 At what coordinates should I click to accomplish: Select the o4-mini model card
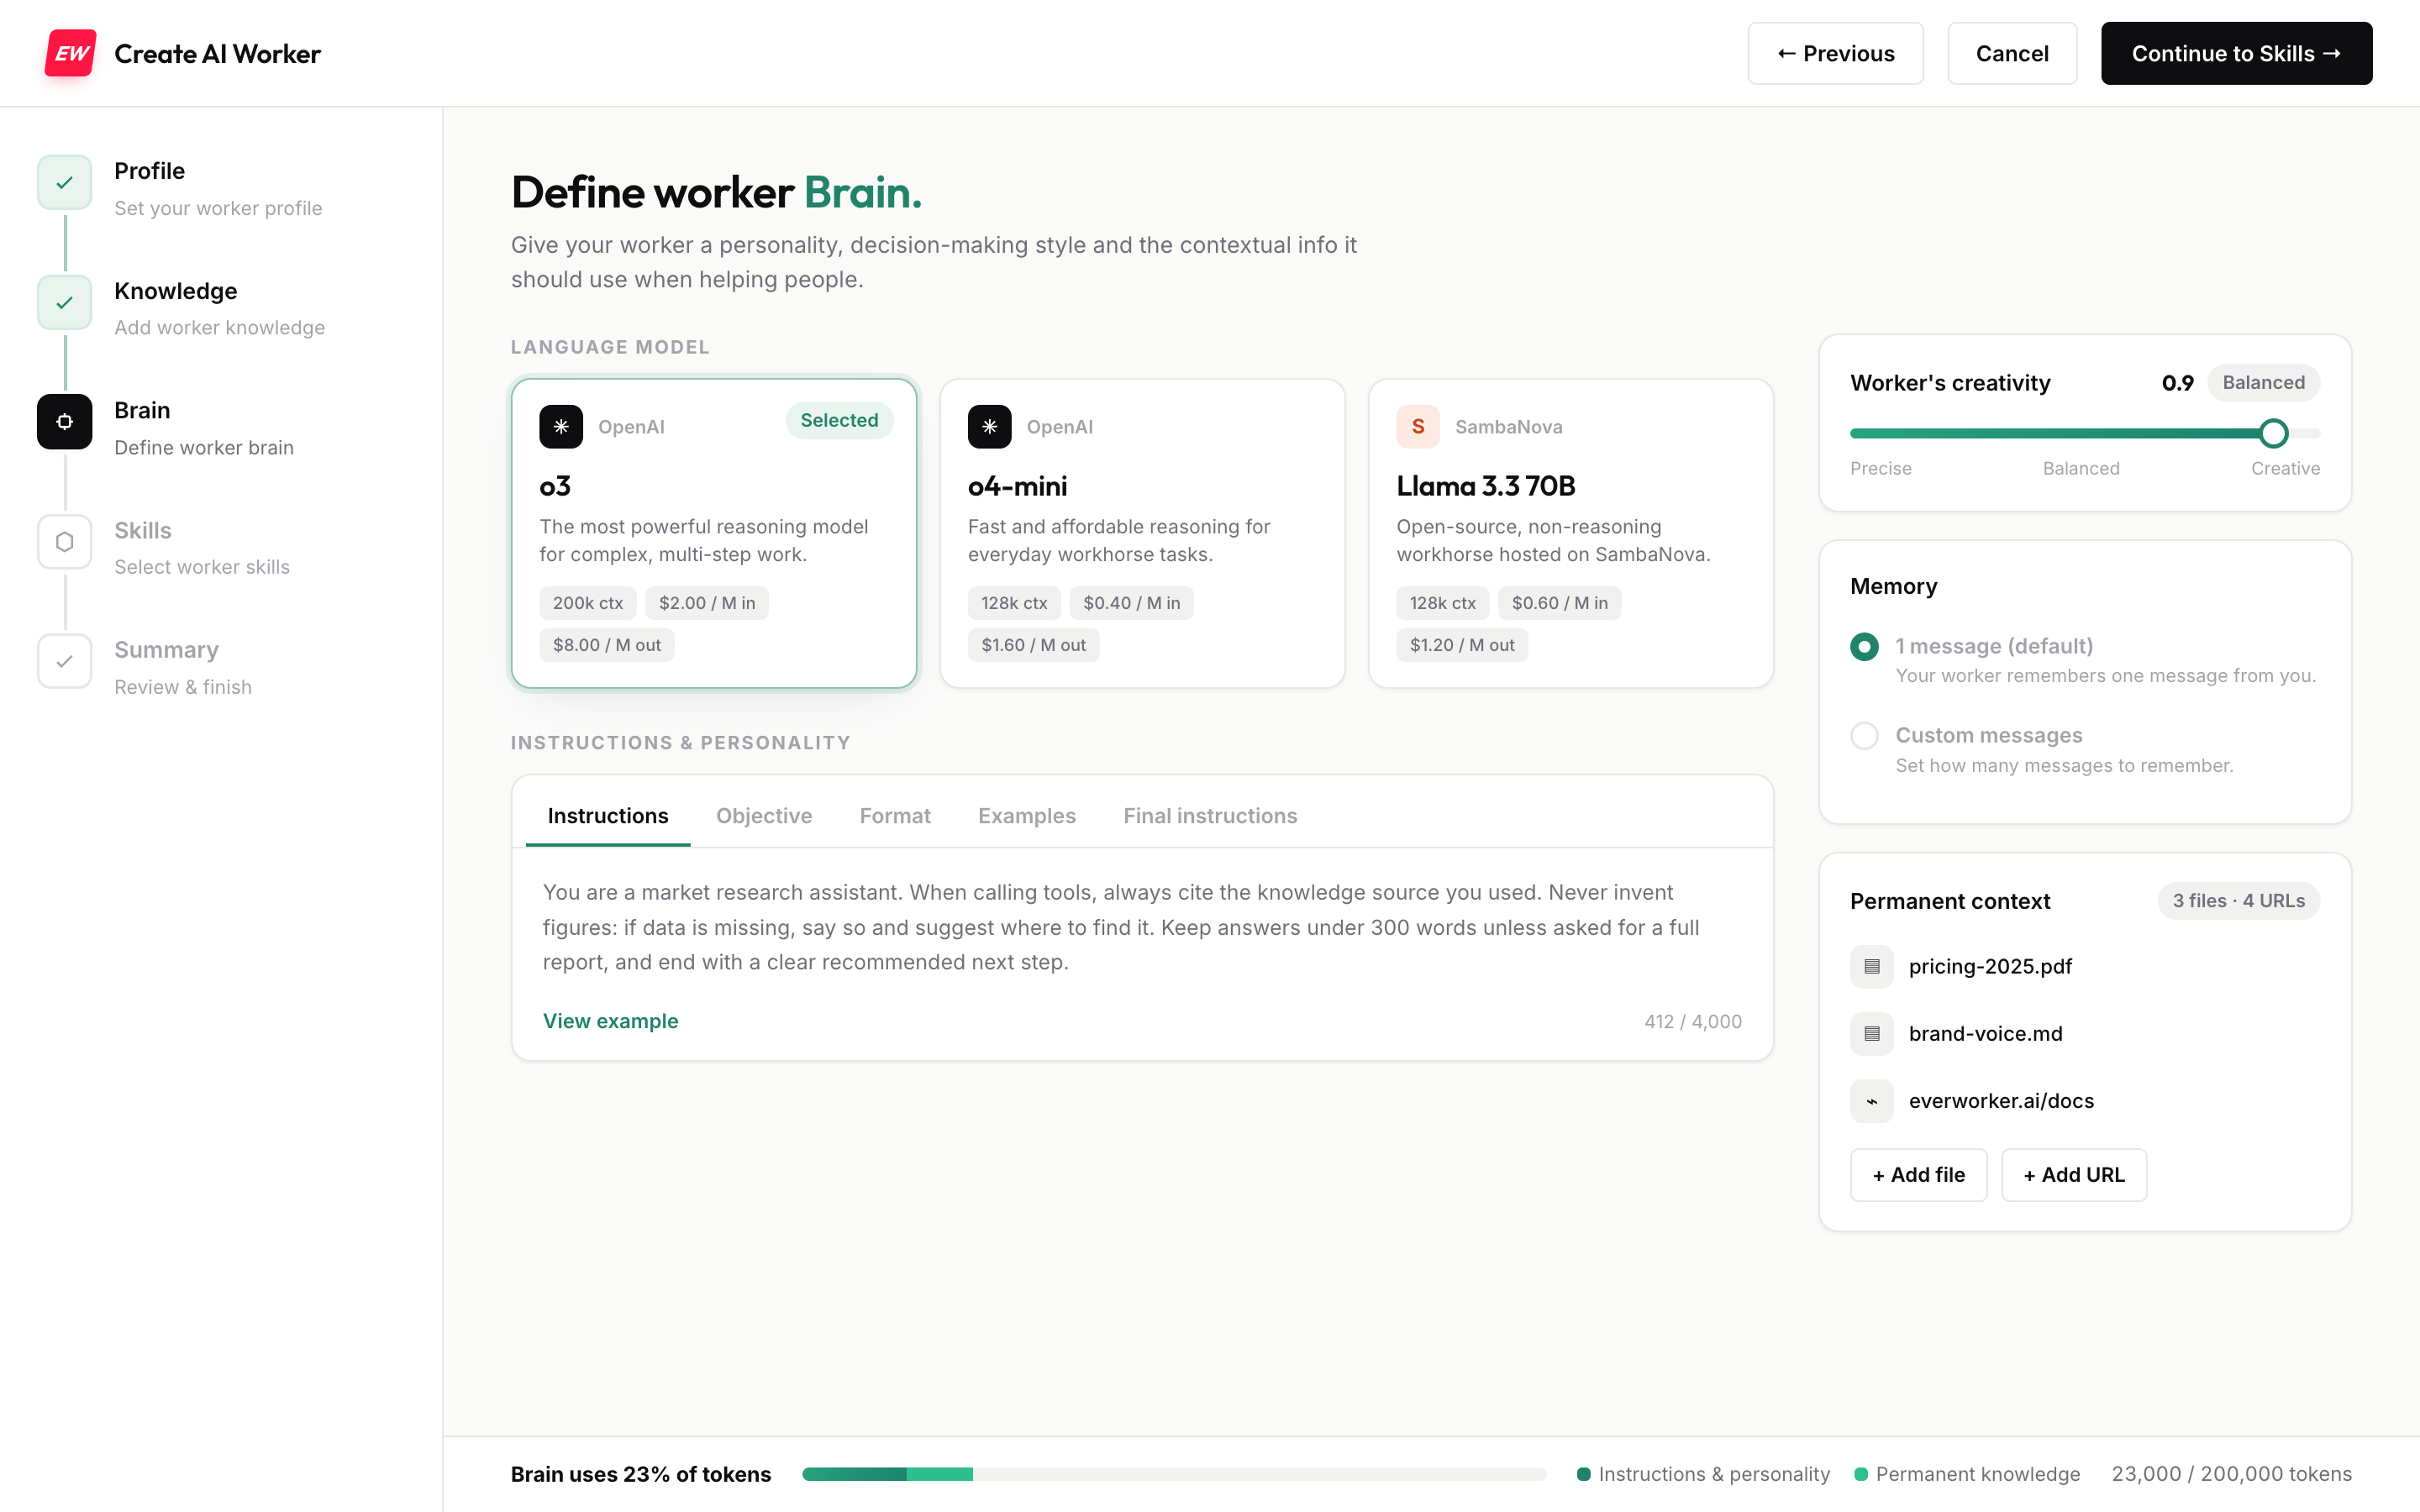pyautogui.click(x=1142, y=533)
